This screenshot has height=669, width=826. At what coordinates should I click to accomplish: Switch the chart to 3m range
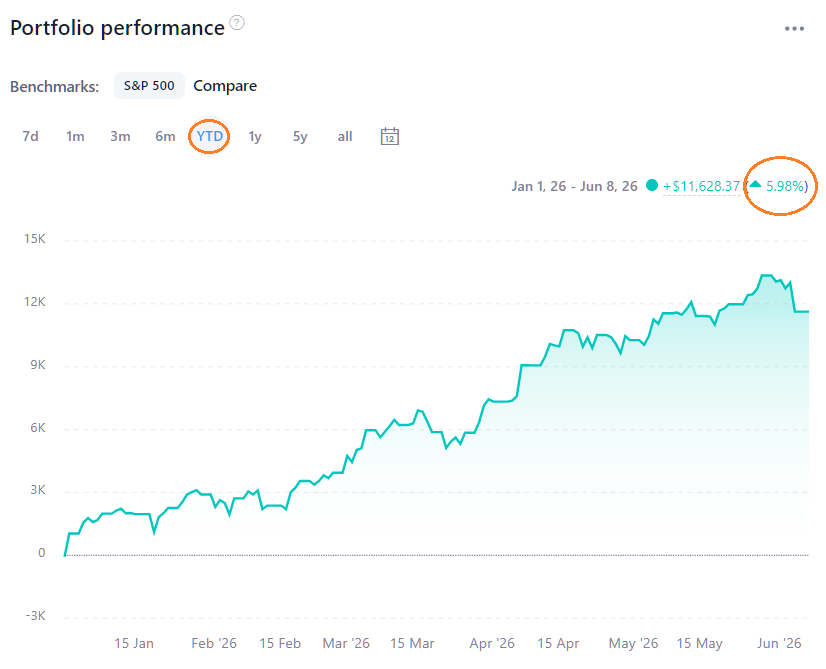(x=120, y=136)
